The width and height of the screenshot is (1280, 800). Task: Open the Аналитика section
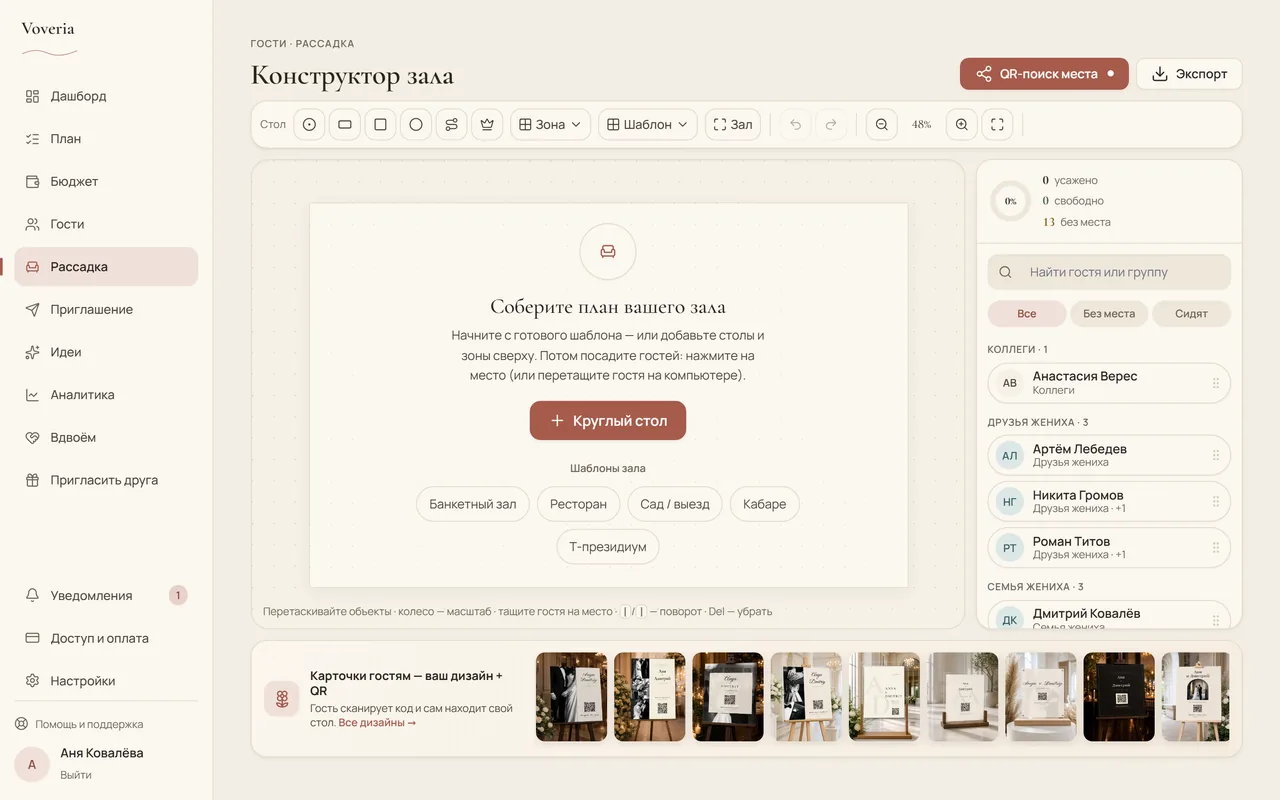[x=106, y=395]
